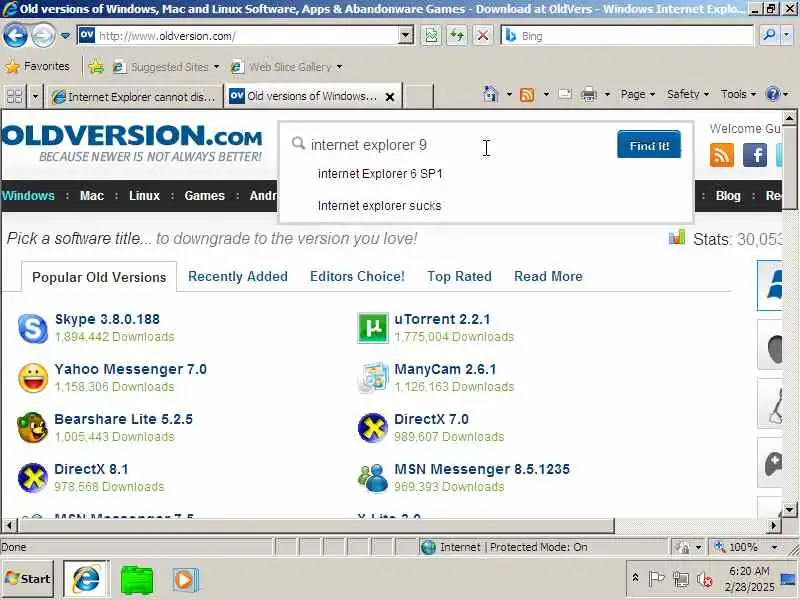The width and height of the screenshot is (800, 600).
Task: Switch to 'Internet Explorer cannot dis...' tab
Action: coord(135,96)
